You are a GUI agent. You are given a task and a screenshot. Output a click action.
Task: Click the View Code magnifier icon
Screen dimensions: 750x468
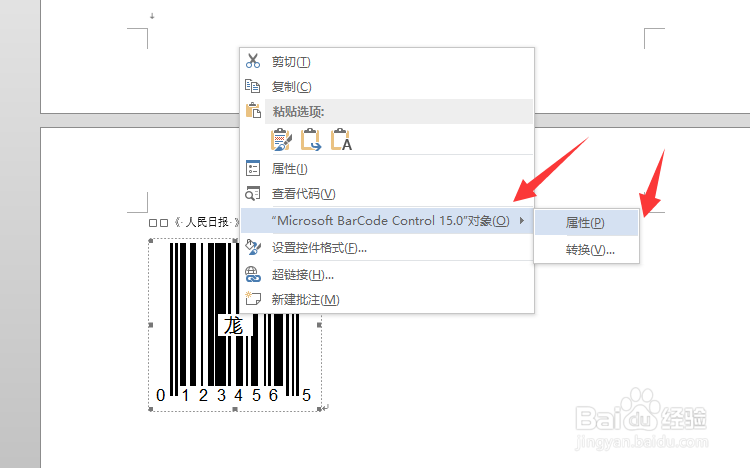(x=253, y=193)
